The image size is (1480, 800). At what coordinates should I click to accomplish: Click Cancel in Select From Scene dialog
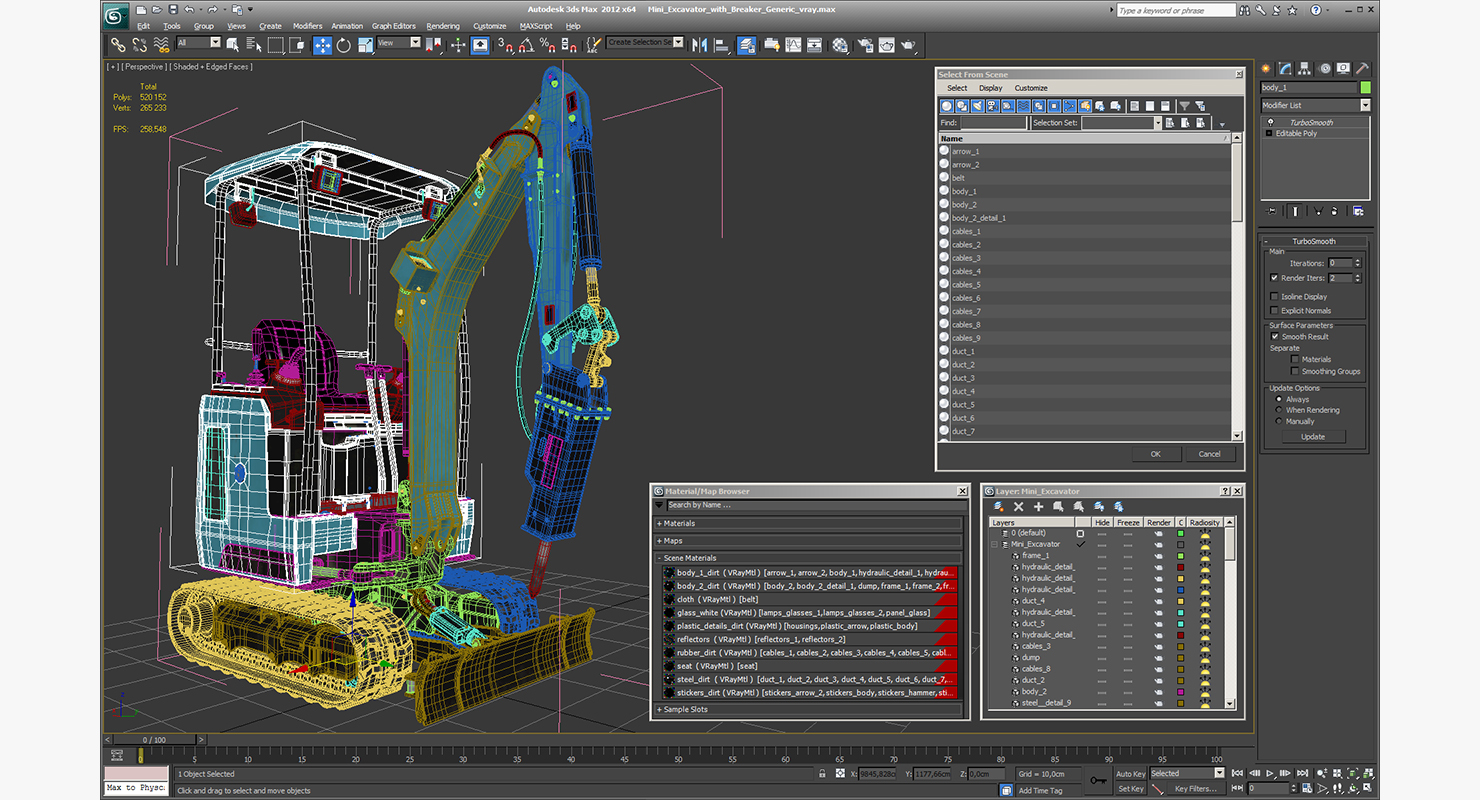coord(1209,454)
